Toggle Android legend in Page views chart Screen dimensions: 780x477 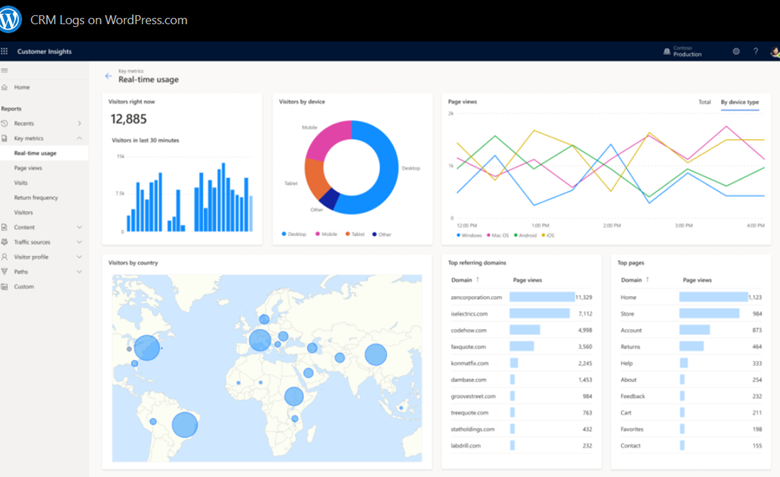click(x=525, y=235)
